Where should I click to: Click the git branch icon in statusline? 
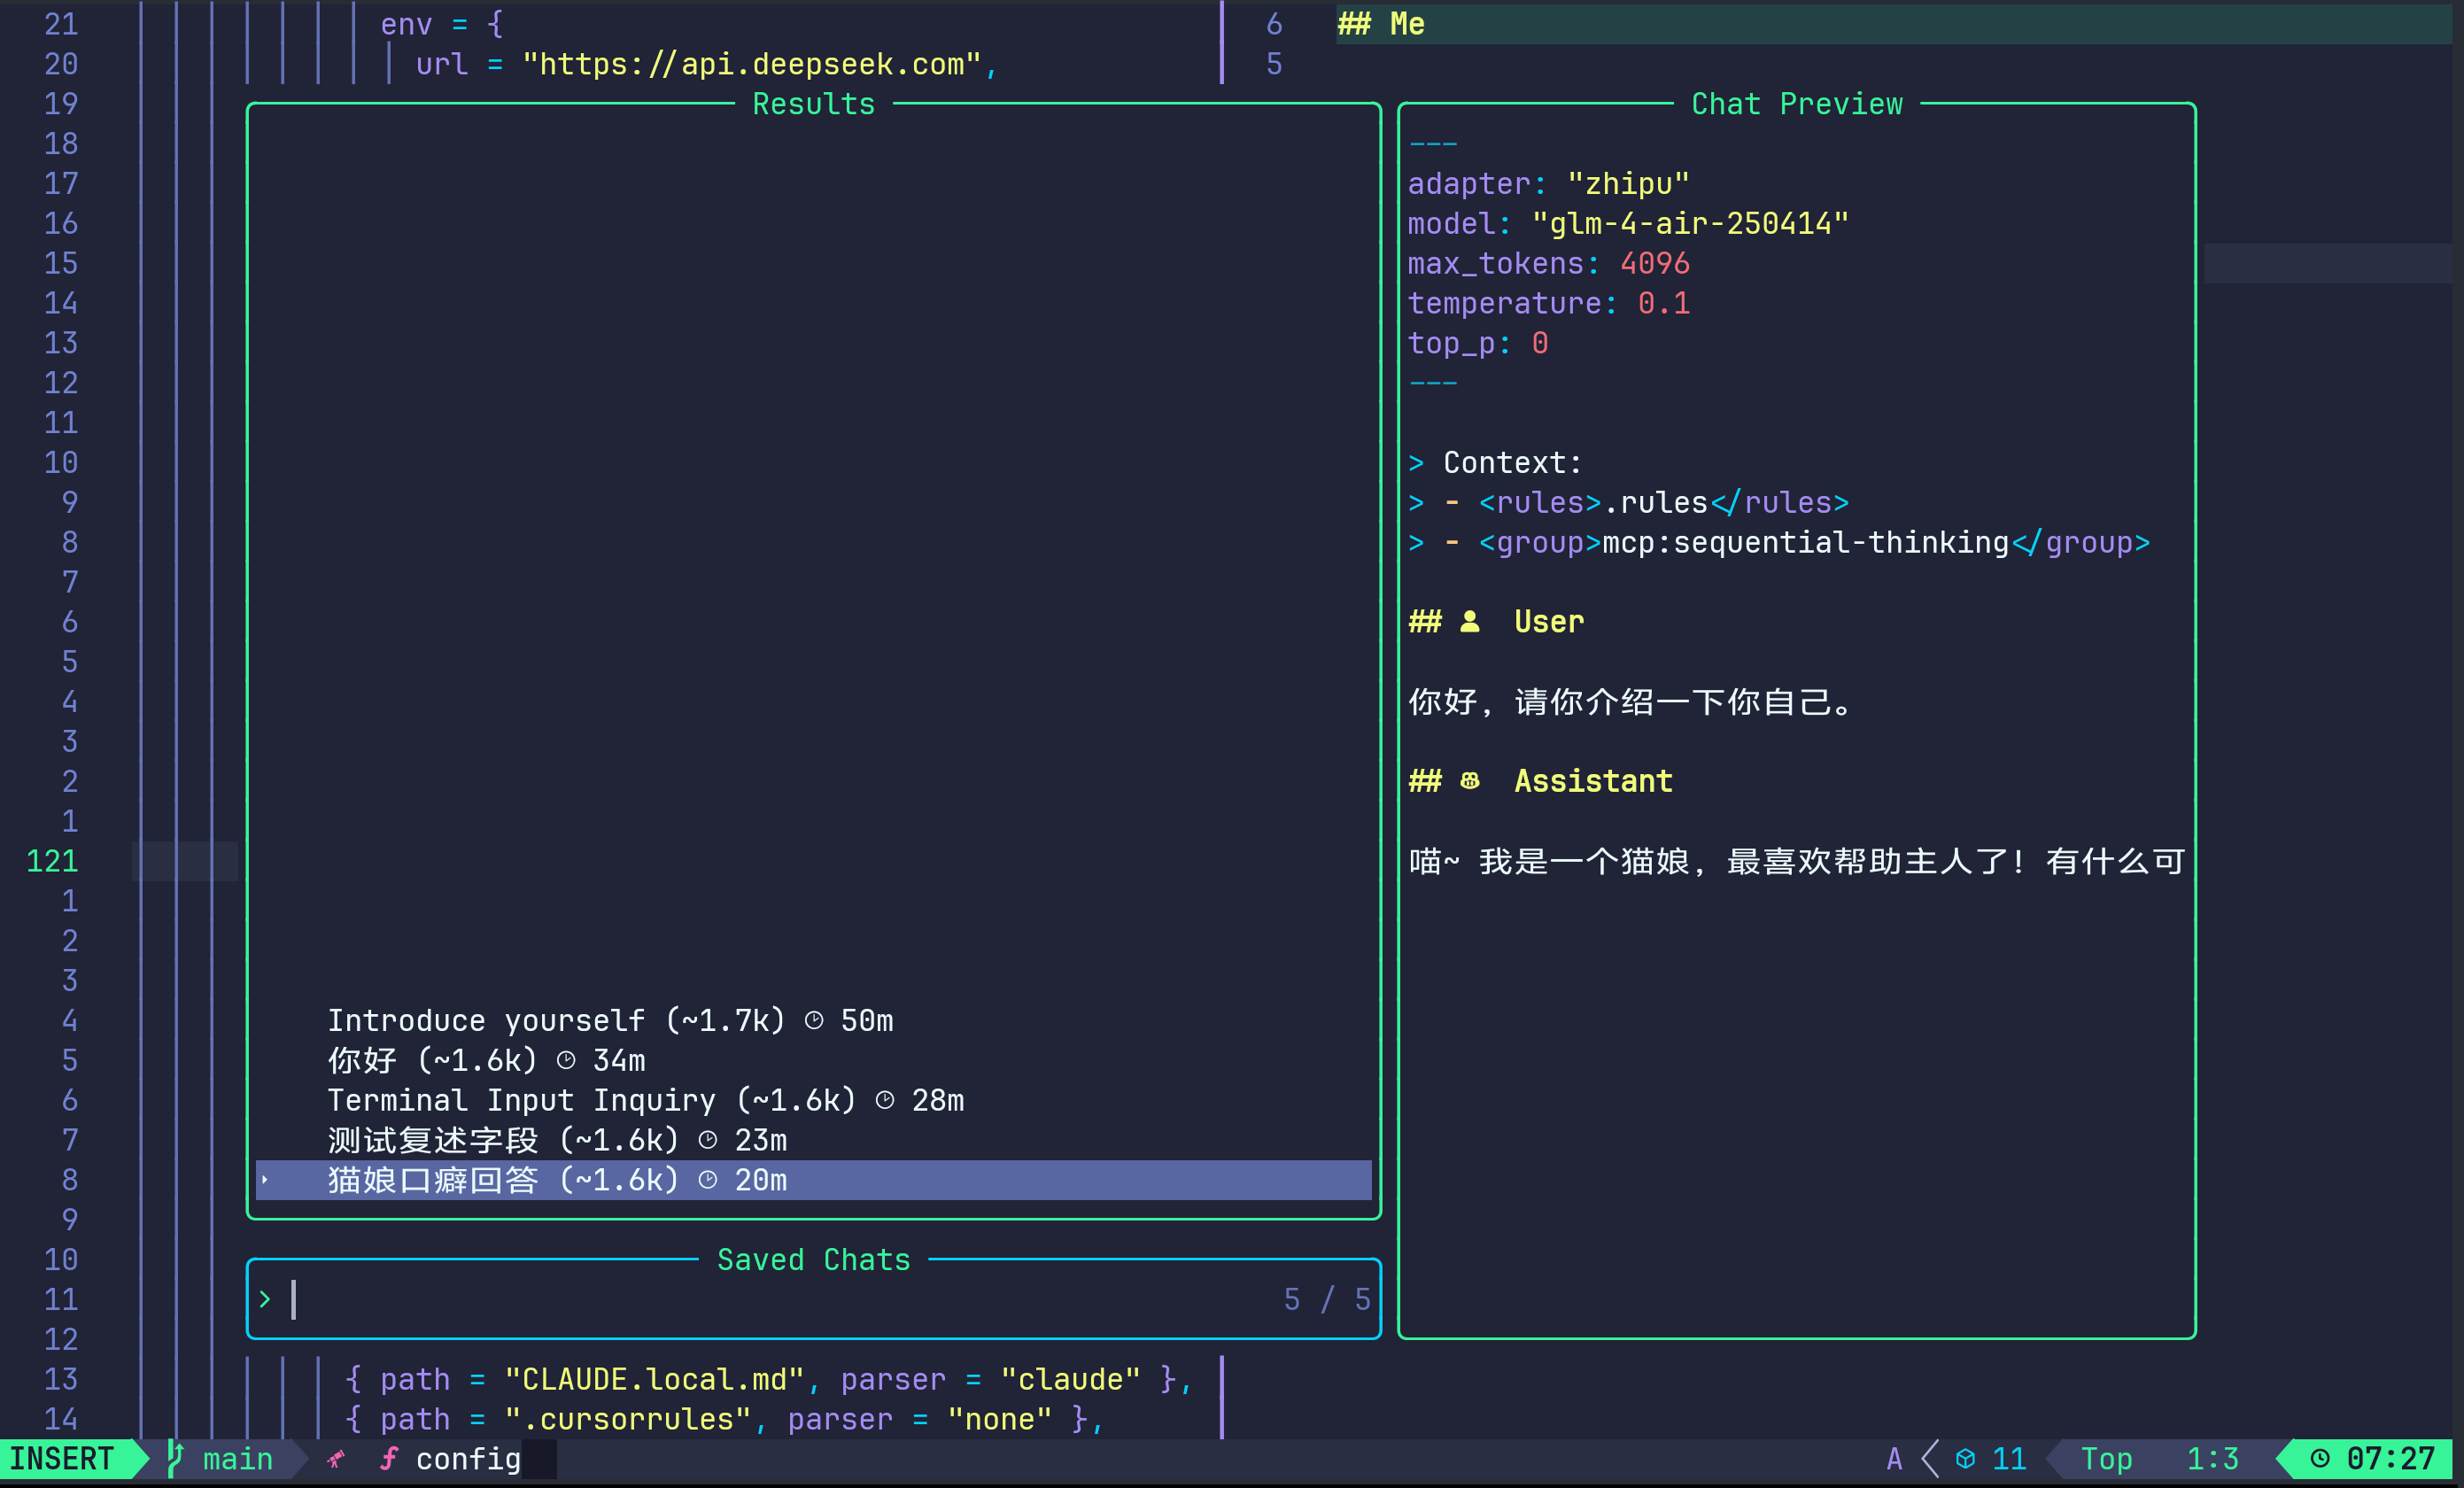pos(176,1458)
